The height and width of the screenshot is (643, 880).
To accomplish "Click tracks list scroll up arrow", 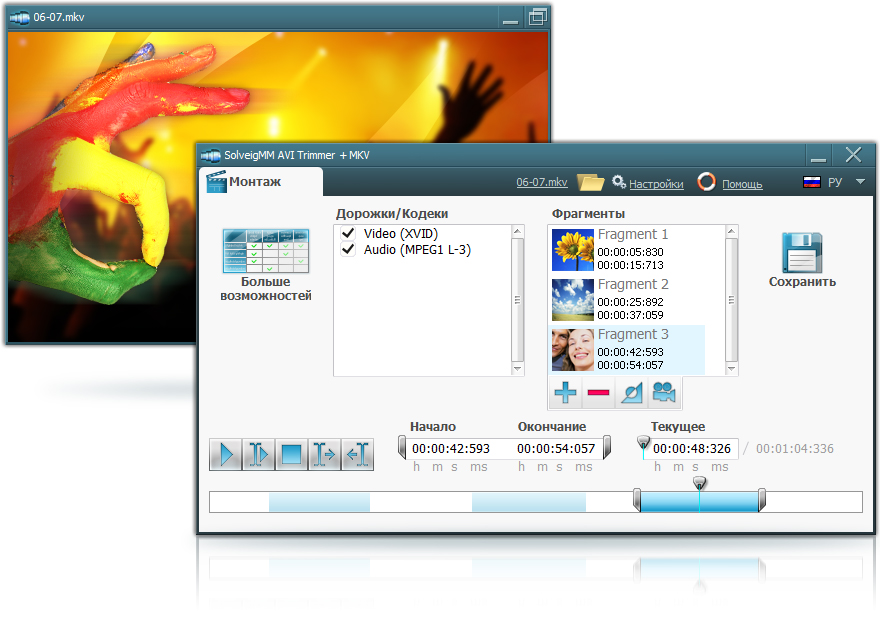I will (517, 232).
